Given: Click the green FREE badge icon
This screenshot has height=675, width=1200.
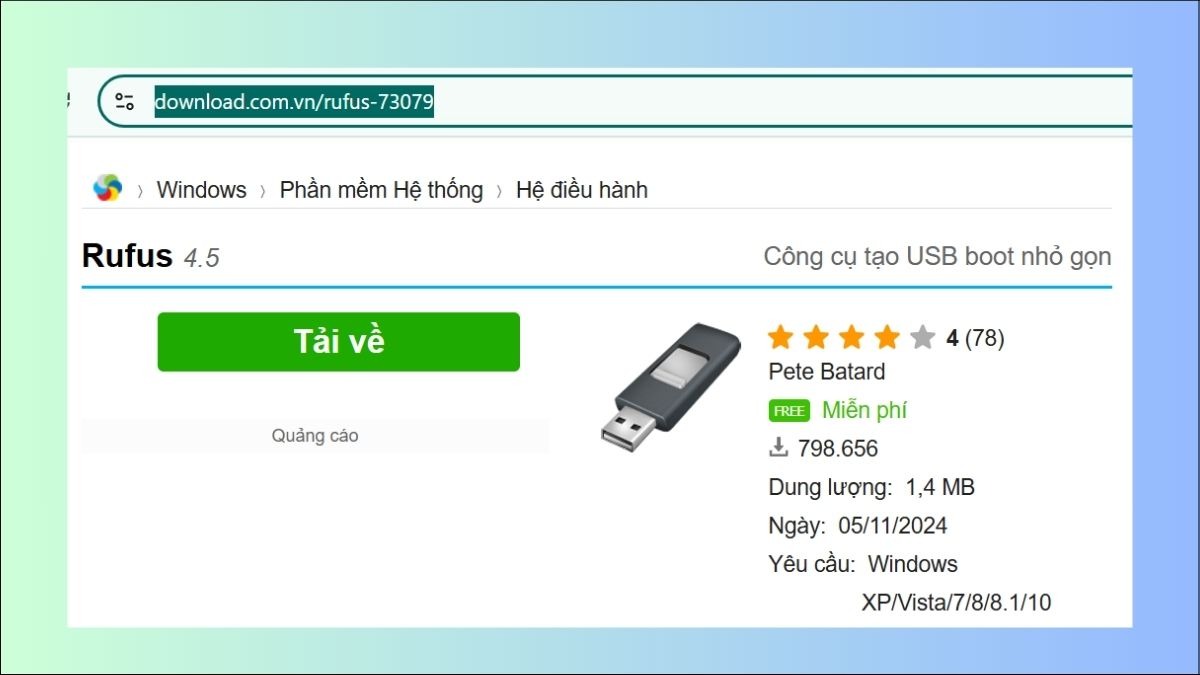Looking at the screenshot, I should [x=789, y=411].
